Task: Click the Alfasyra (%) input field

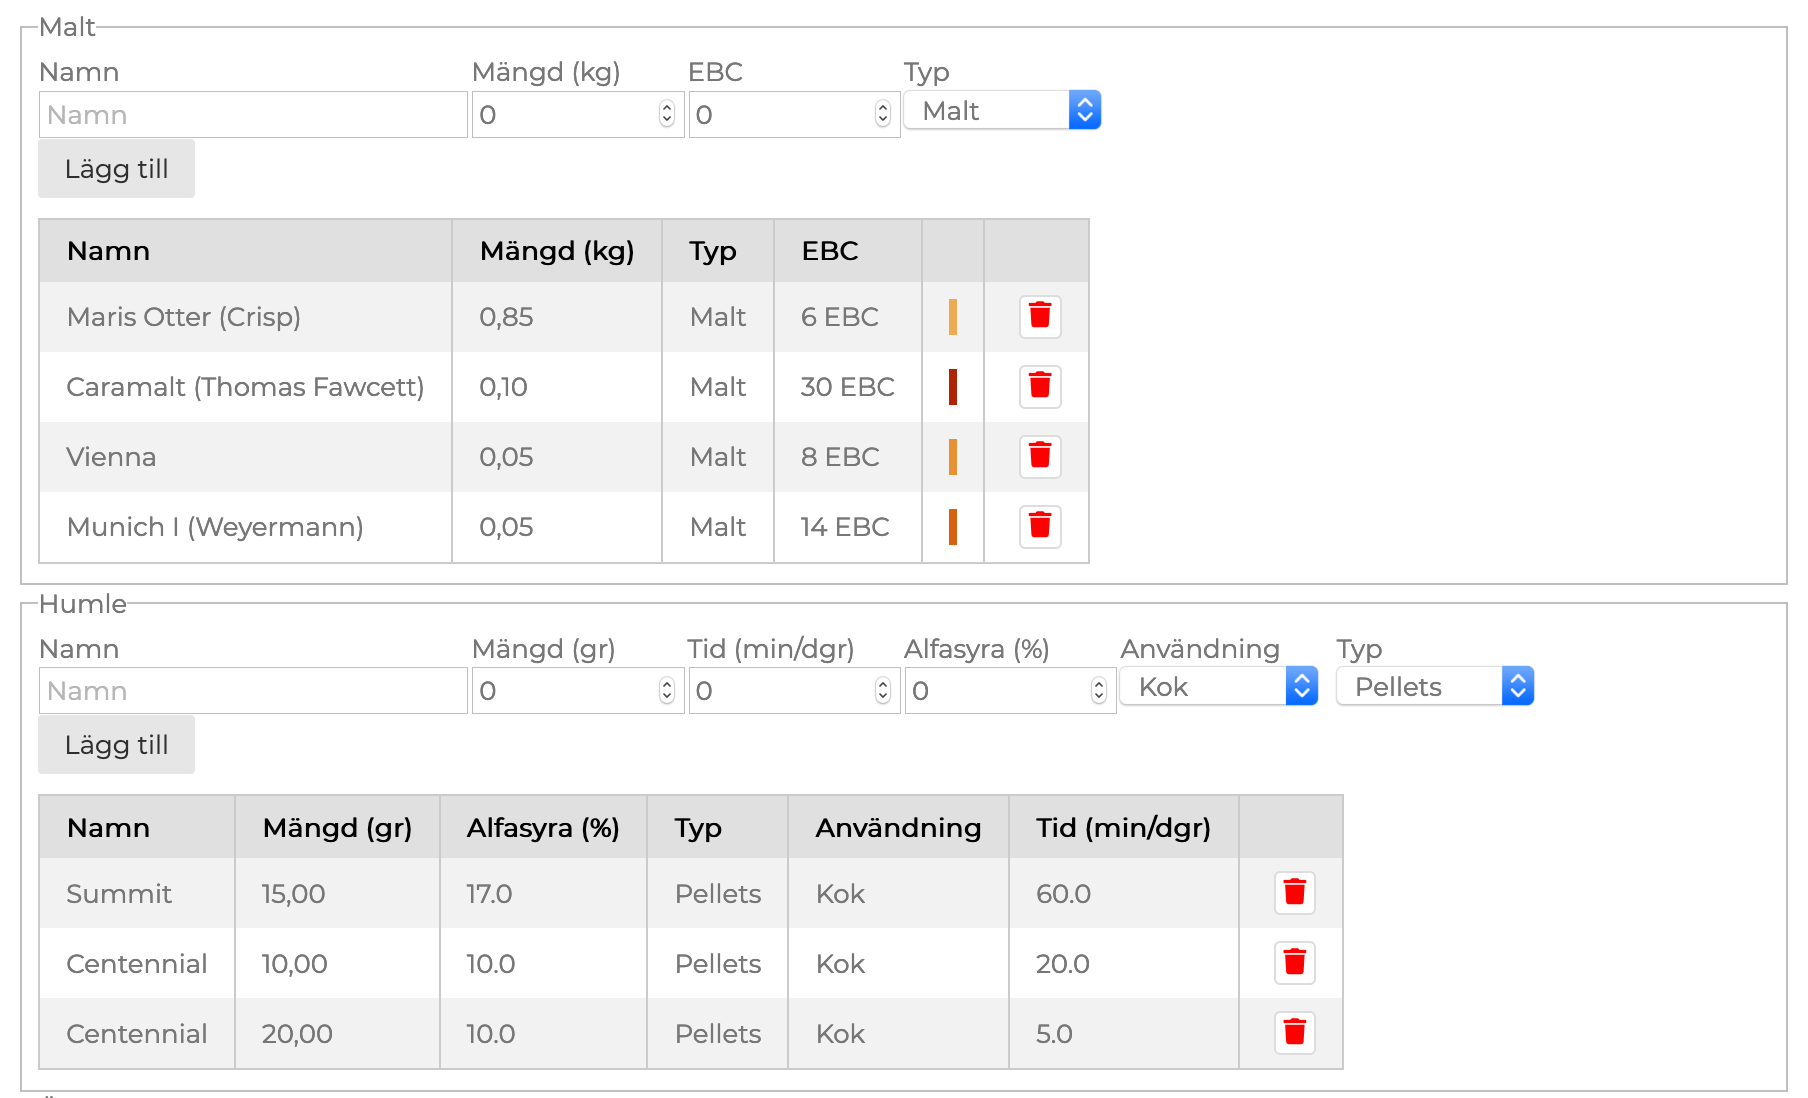Action: pyautogui.click(x=998, y=691)
